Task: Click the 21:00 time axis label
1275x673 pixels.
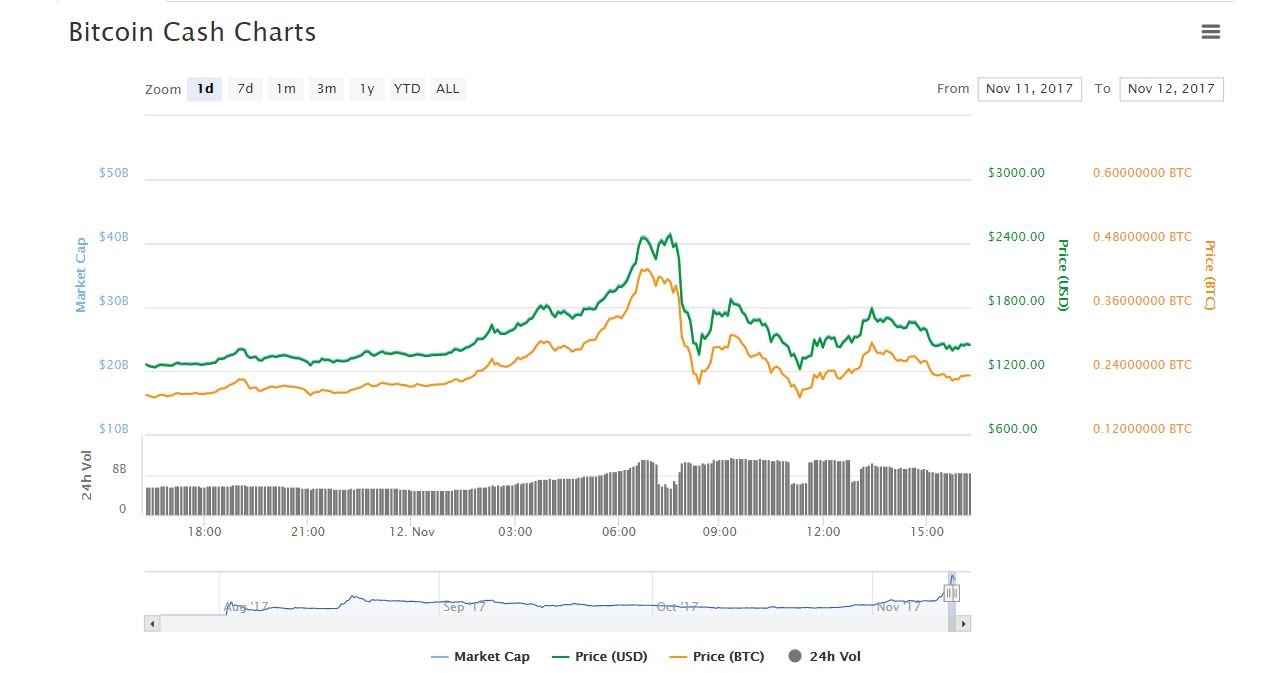Action: 308,532
